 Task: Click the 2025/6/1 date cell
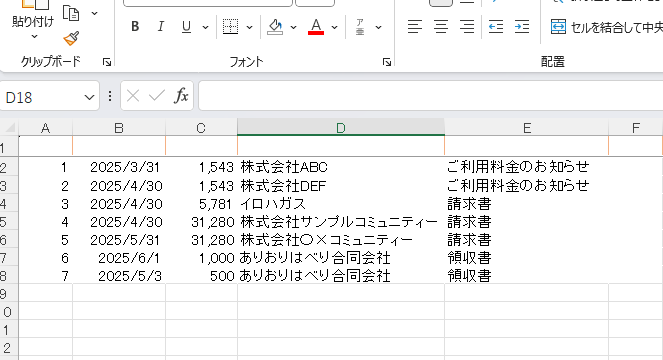pos(119,258)
